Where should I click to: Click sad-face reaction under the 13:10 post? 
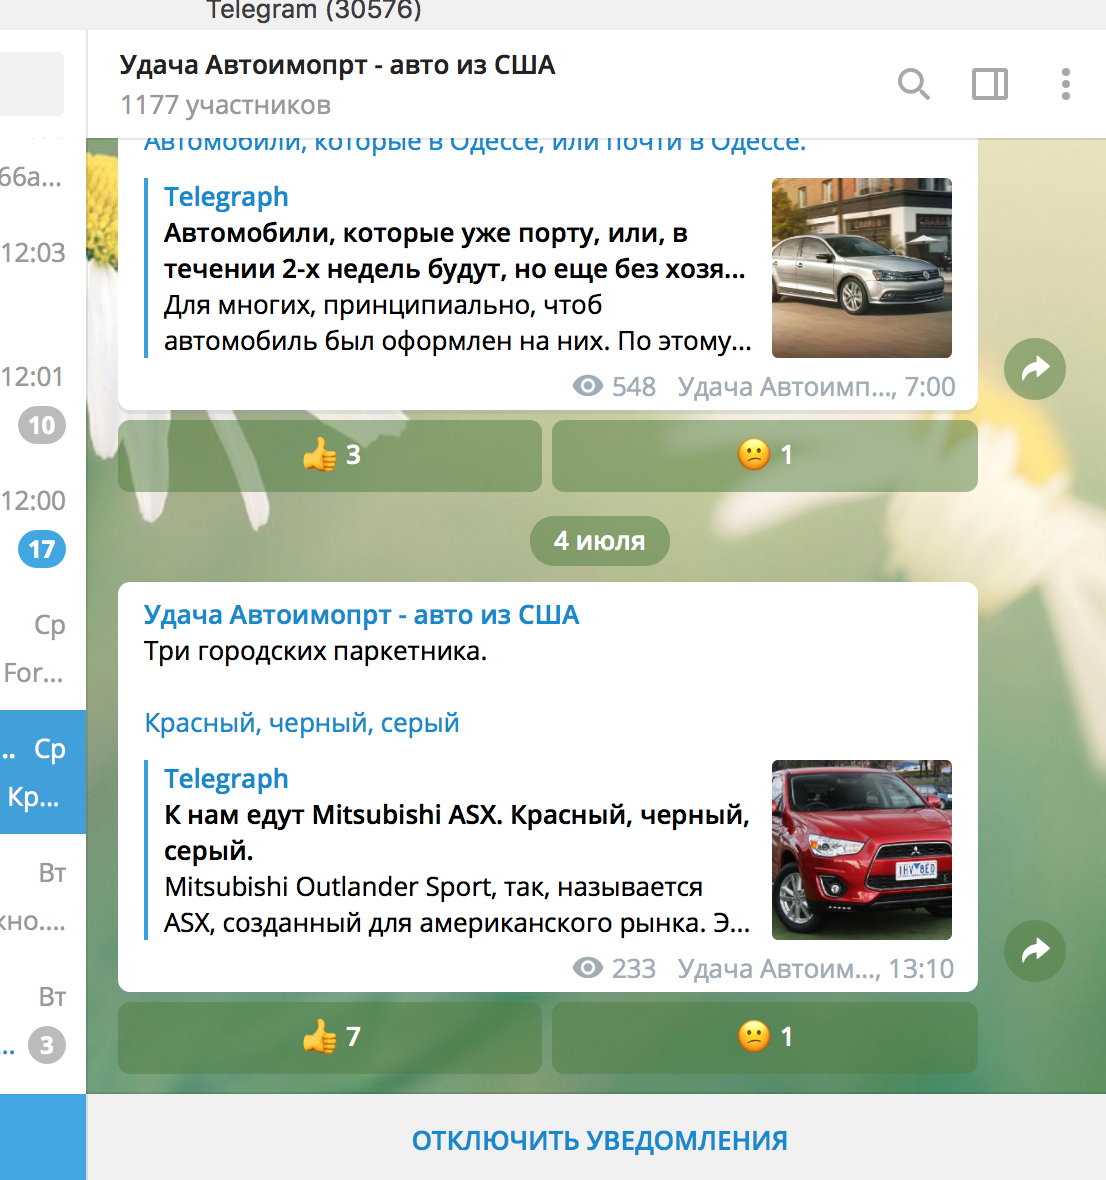pos(764,1037)
